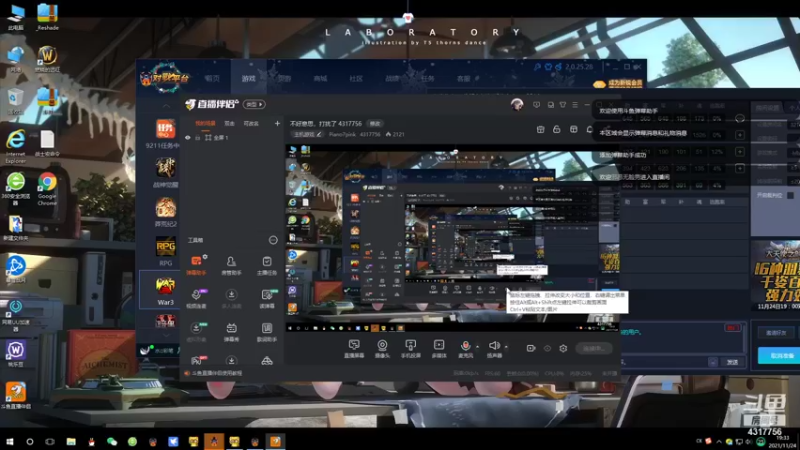Open the 读弹幕 tool icon
Screen dimensions: 800x450
point(267,298)
